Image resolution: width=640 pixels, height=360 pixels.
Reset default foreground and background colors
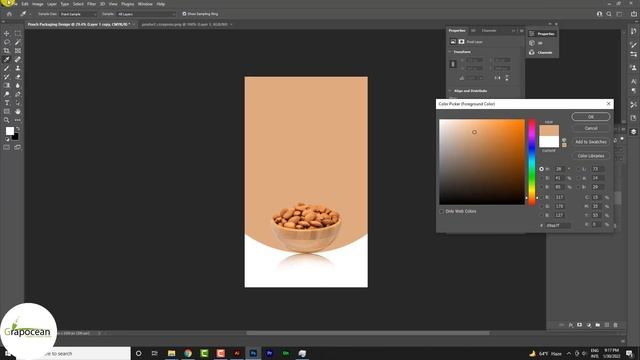tap(7, 139)
